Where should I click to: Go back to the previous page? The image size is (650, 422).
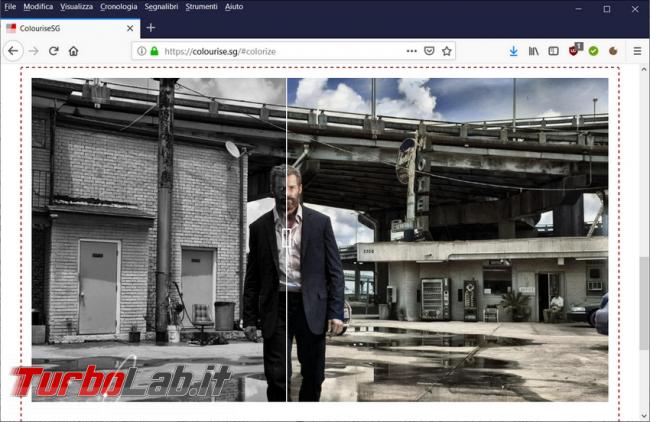pyautogui.click(x=13, y=51)
